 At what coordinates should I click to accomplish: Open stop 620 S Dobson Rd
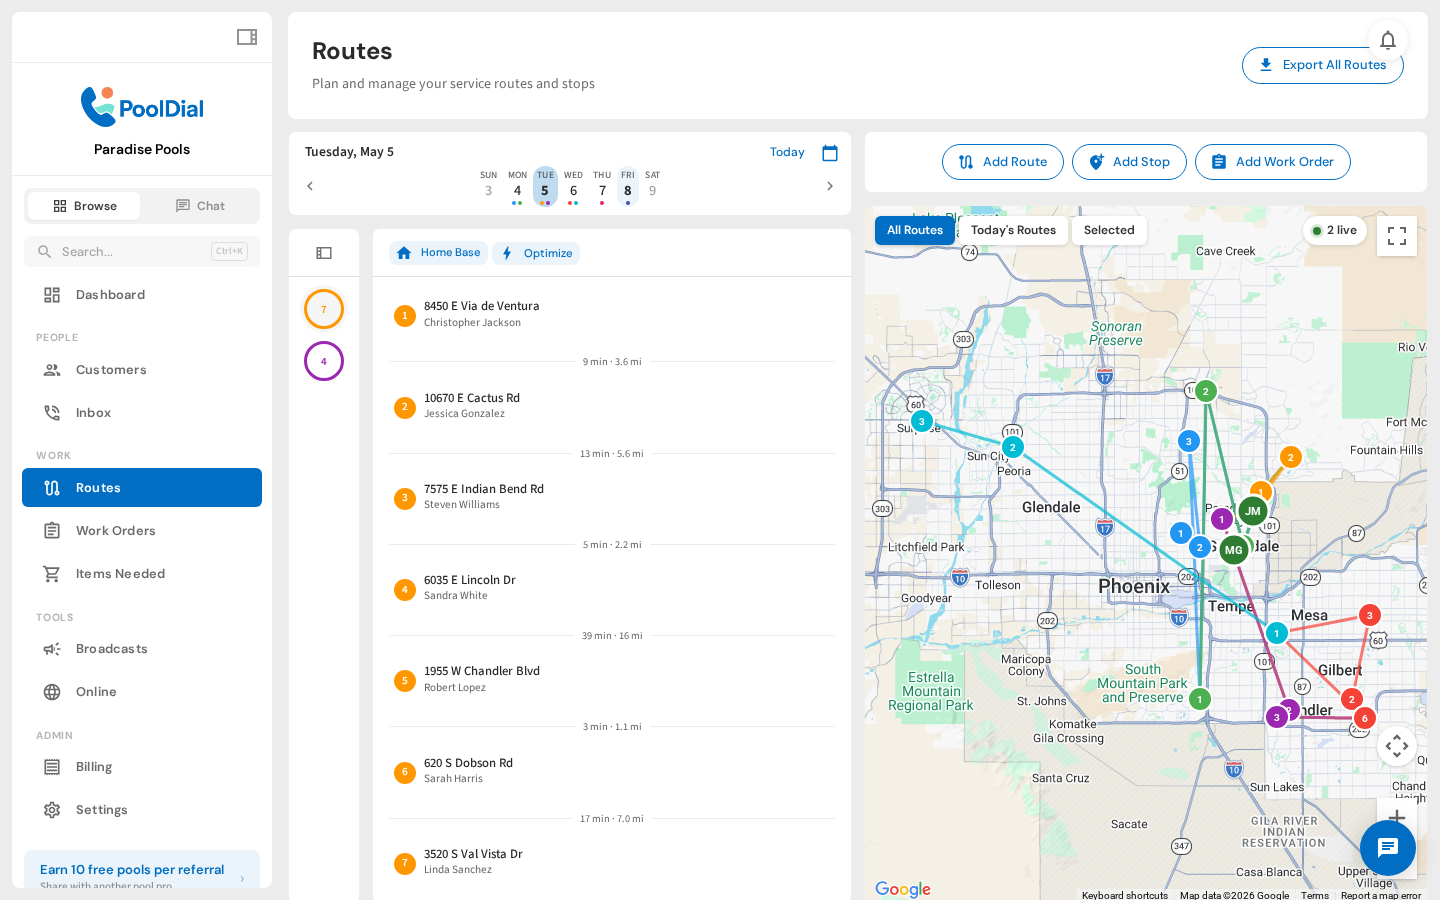pos(612,771)
